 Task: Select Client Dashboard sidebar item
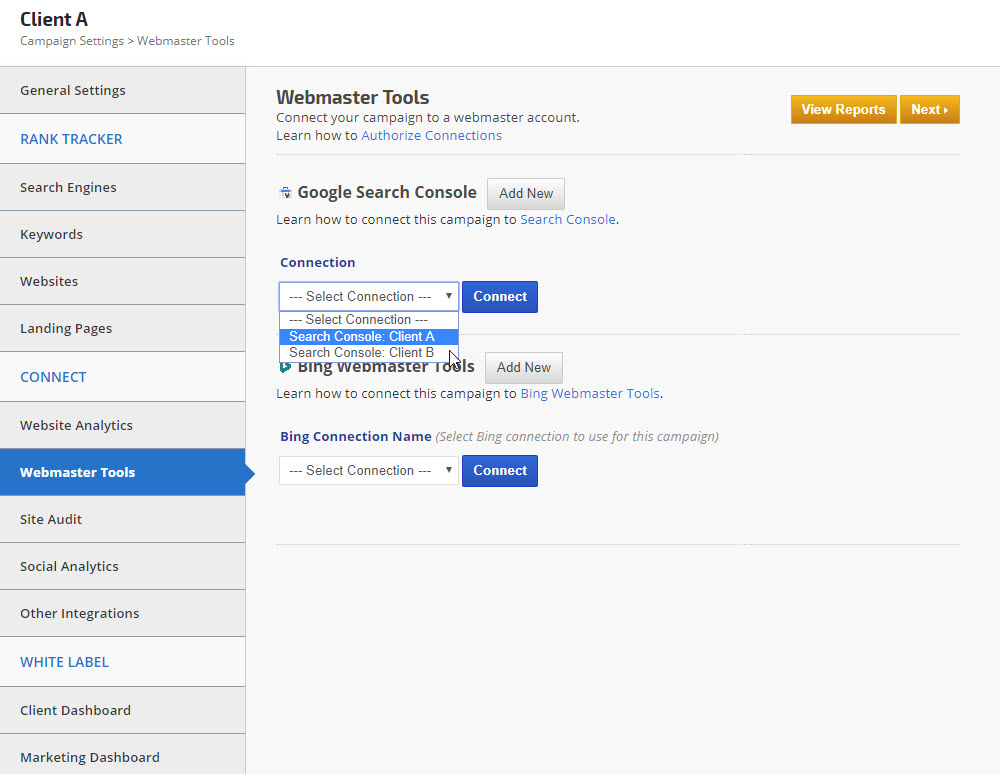[75, 711]
